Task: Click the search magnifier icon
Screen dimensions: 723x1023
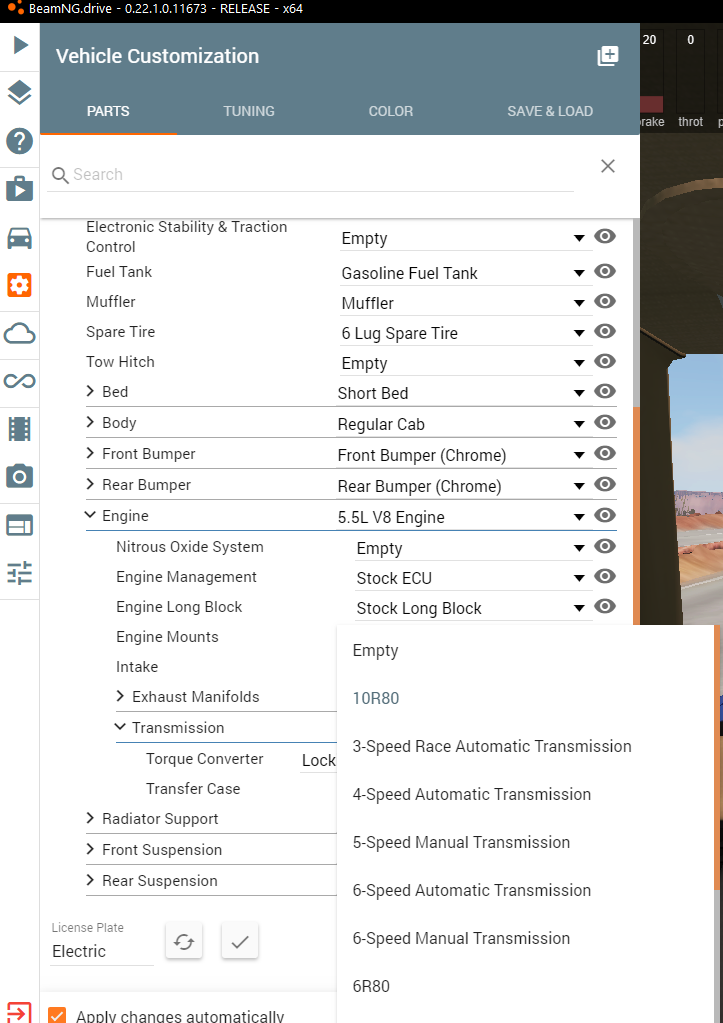Action: click(x=60, y=175)
